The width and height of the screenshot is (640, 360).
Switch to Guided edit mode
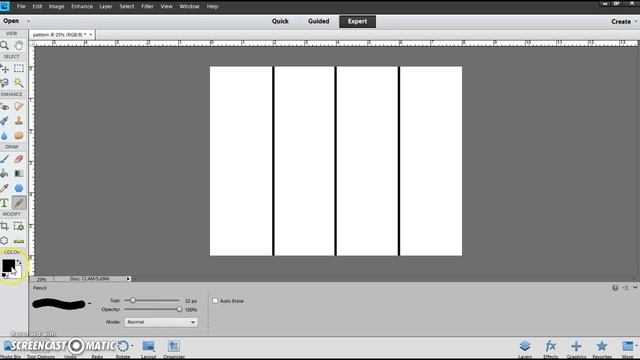tap(318, 21)
